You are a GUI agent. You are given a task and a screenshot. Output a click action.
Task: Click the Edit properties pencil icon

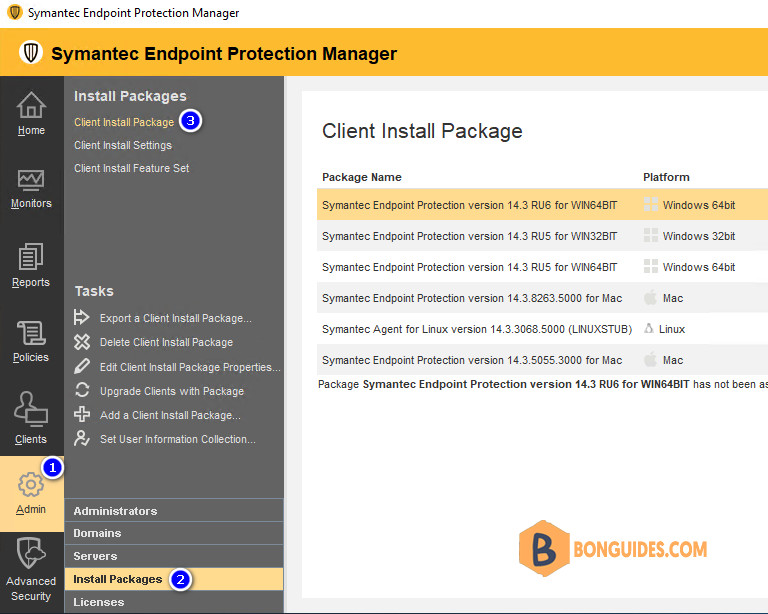(82, 366)
